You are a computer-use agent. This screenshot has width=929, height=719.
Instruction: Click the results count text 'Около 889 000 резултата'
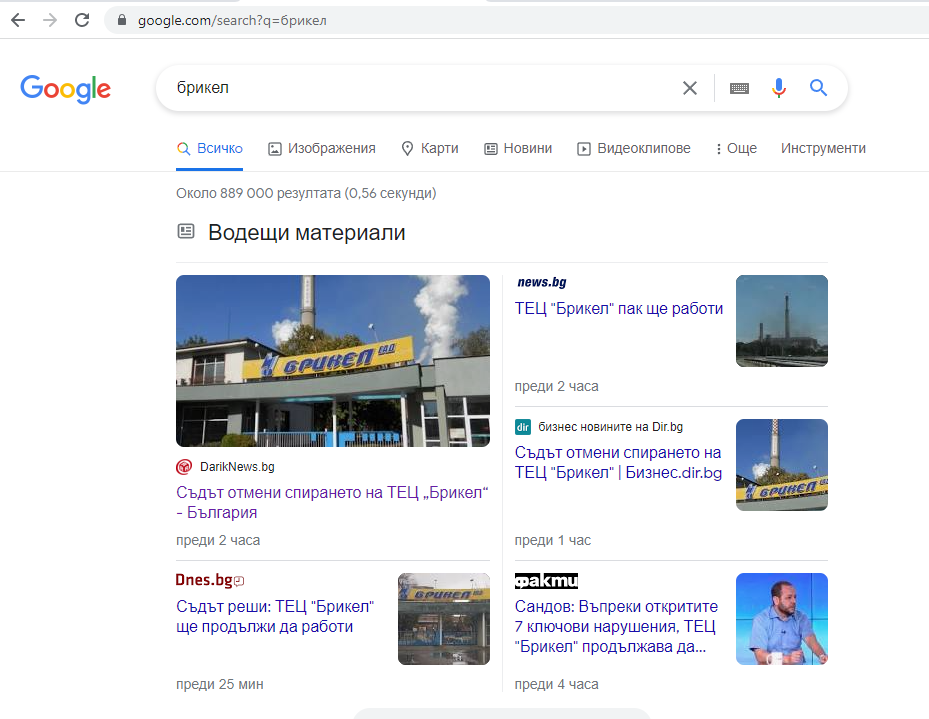pos(257,193)
